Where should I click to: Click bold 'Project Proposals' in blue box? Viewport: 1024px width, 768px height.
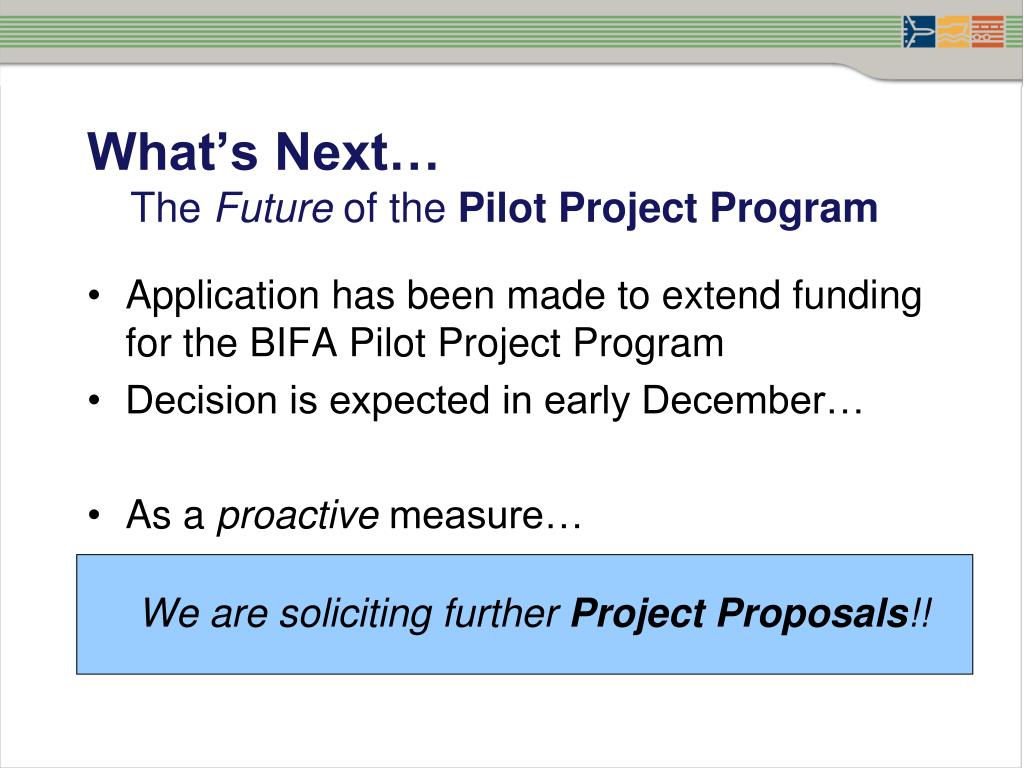(x=740, y=614)
